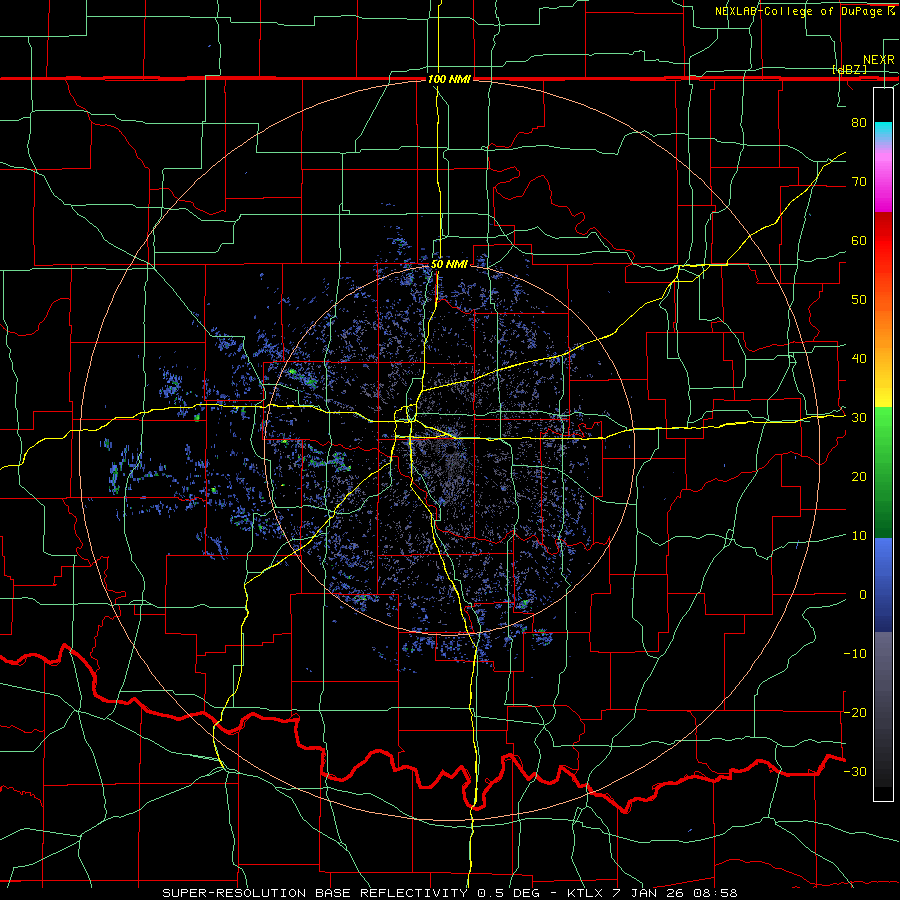Click the 50 value on the dBZ scale
900x900 pixels.
(859, 300)
